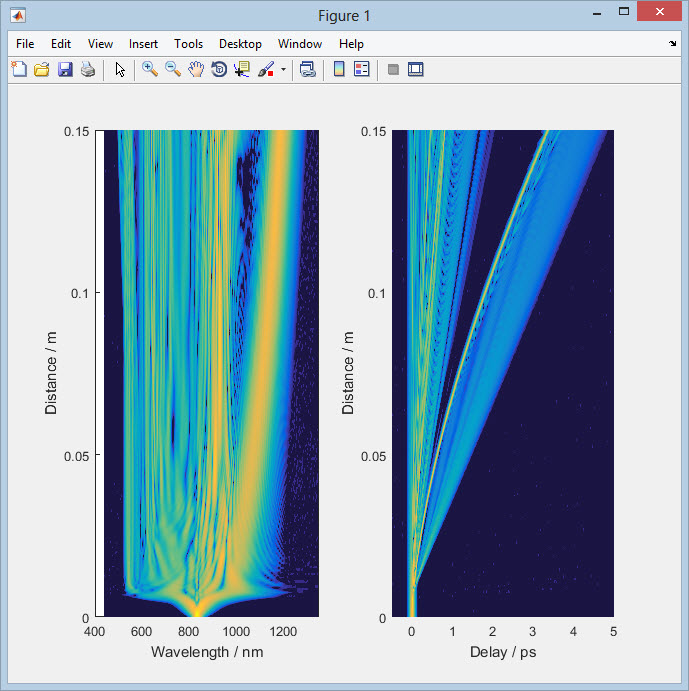
Task: Activate the Rotate 3D tool
Action: pyautogui.click(x=219, y=69)
